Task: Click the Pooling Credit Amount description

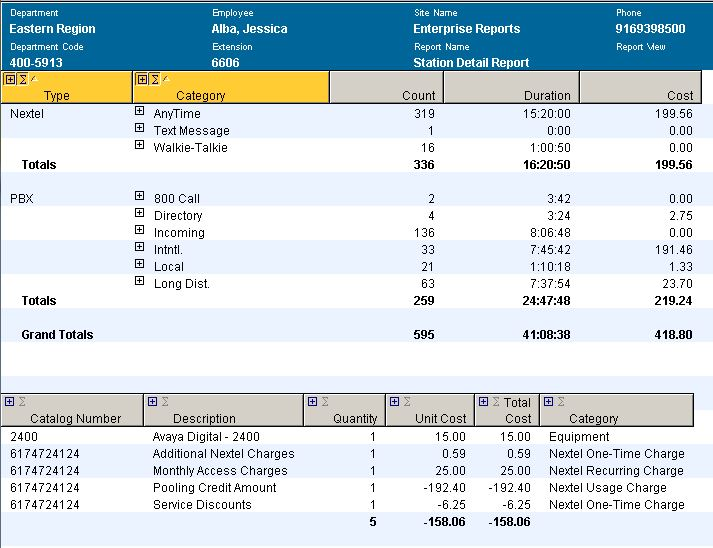Action: (215, 488)
